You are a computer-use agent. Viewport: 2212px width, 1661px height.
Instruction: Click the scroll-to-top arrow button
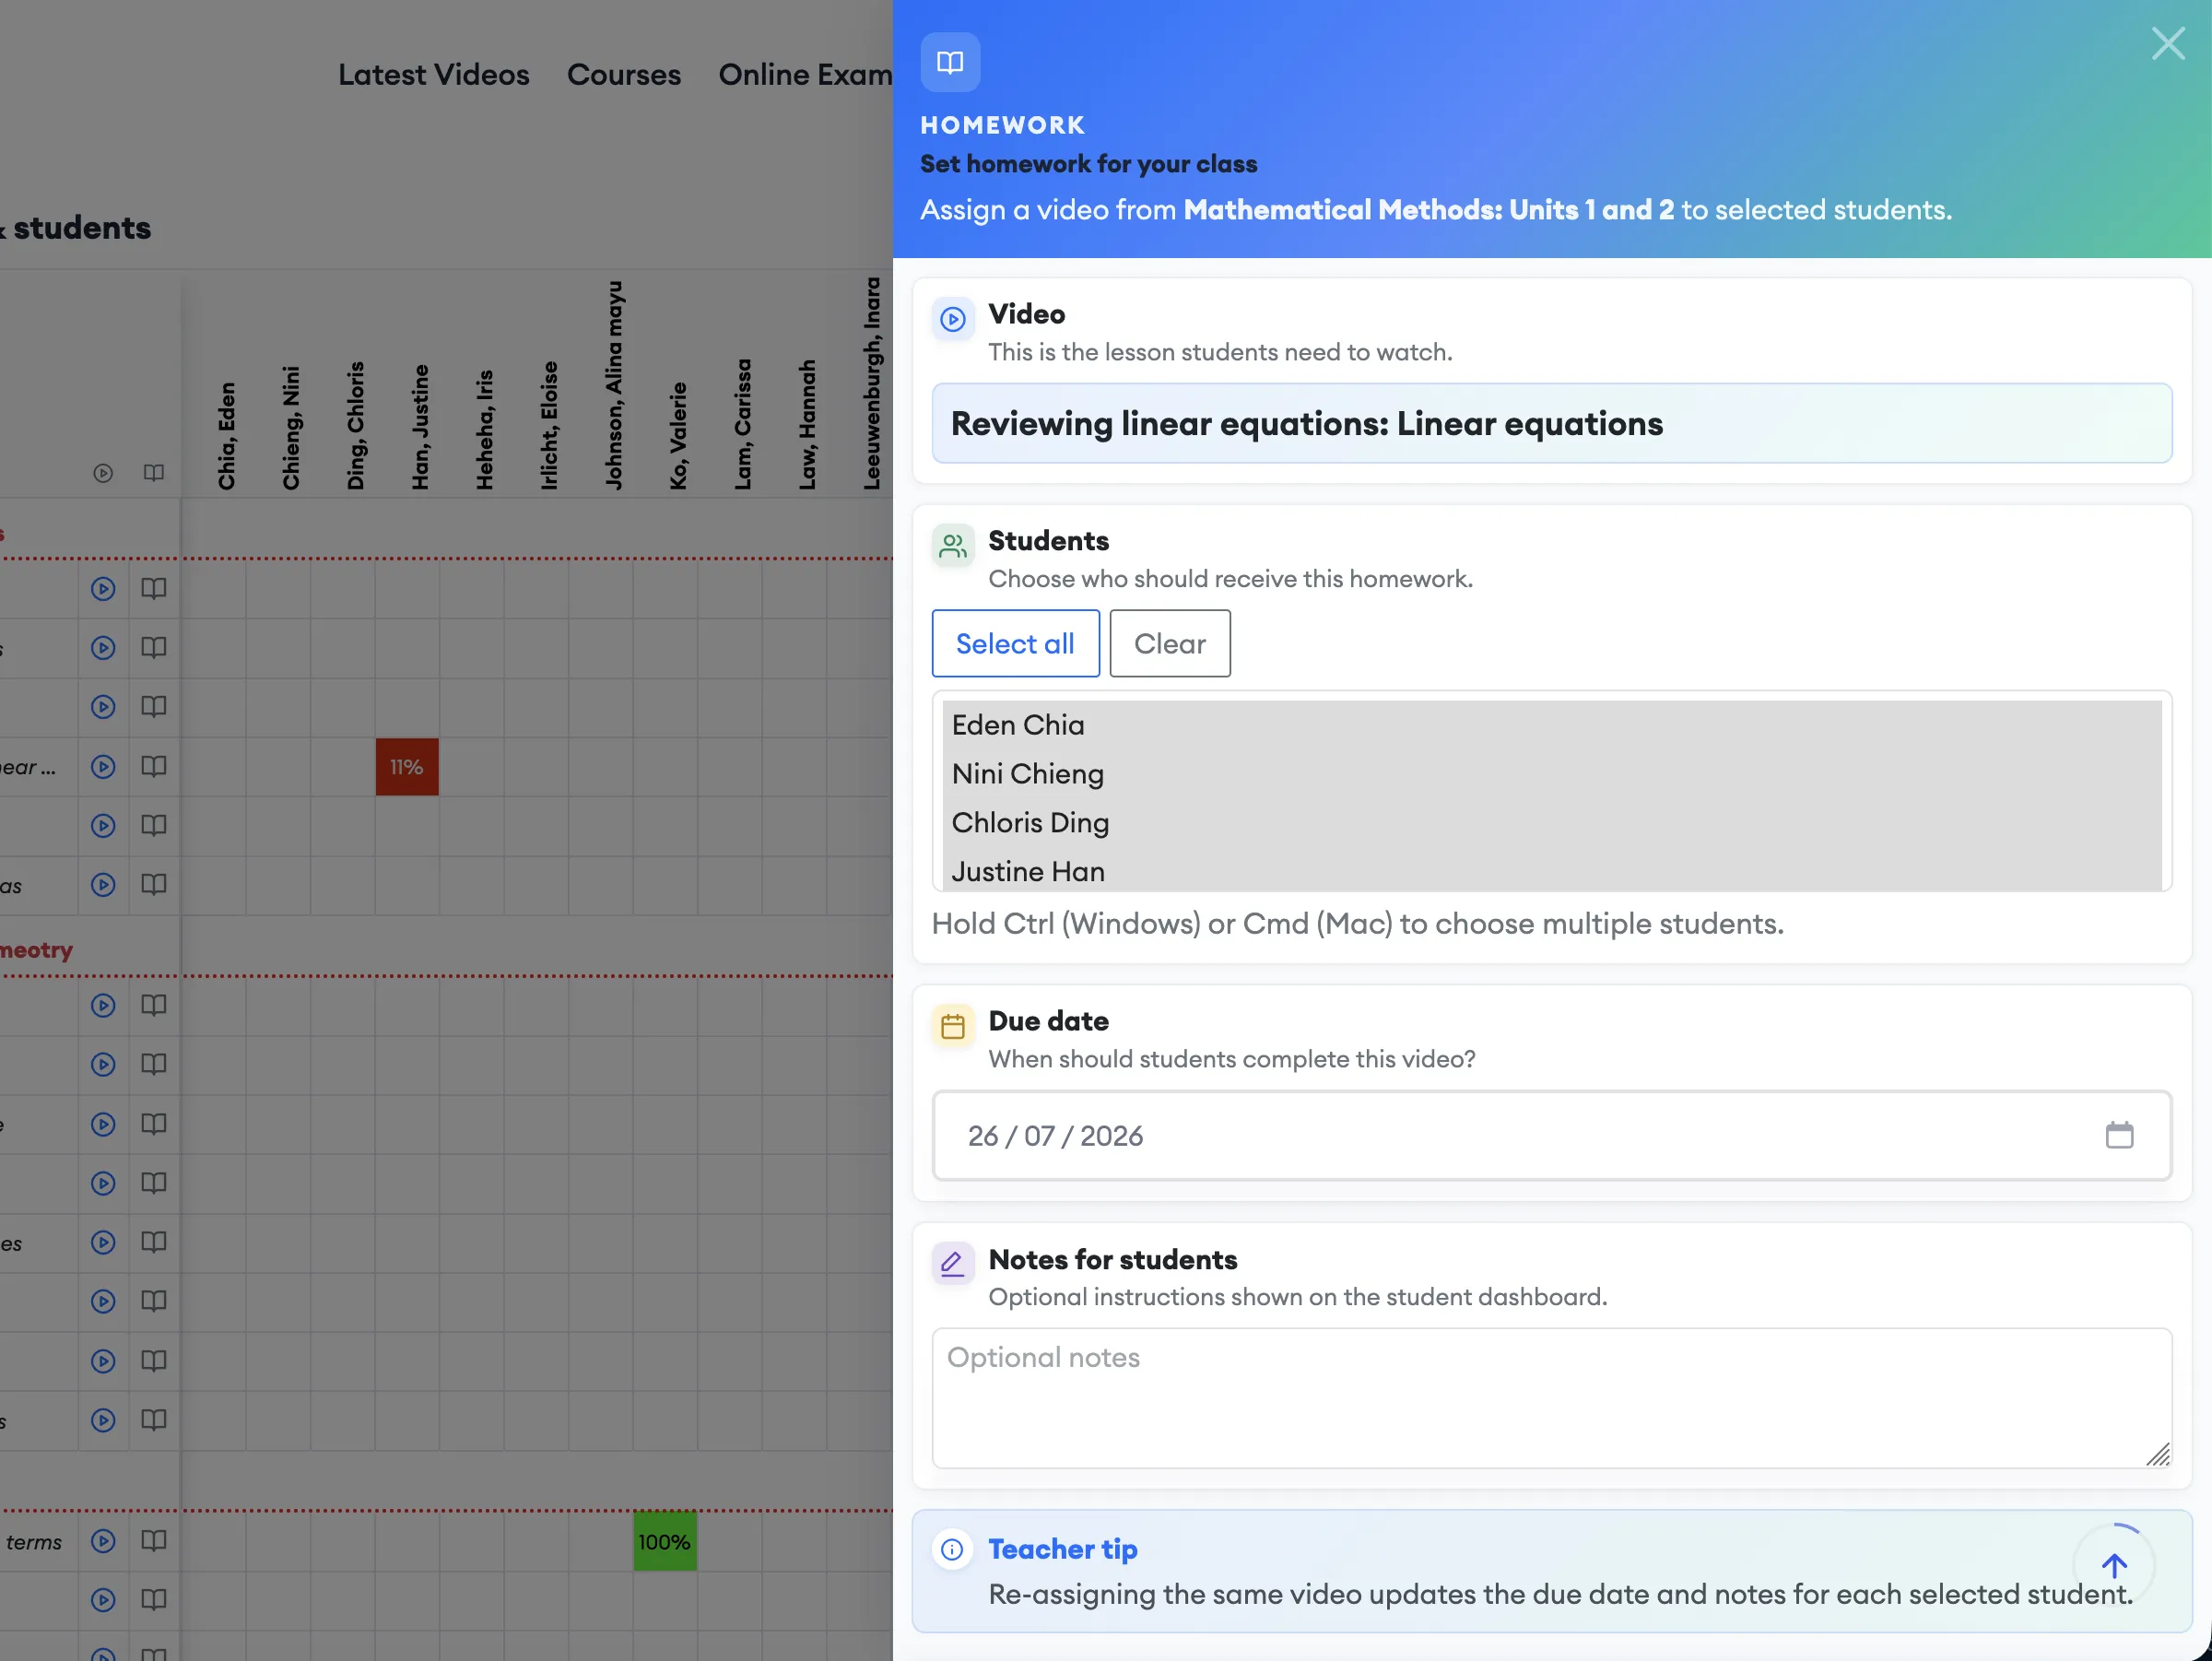[2114, 1565]
